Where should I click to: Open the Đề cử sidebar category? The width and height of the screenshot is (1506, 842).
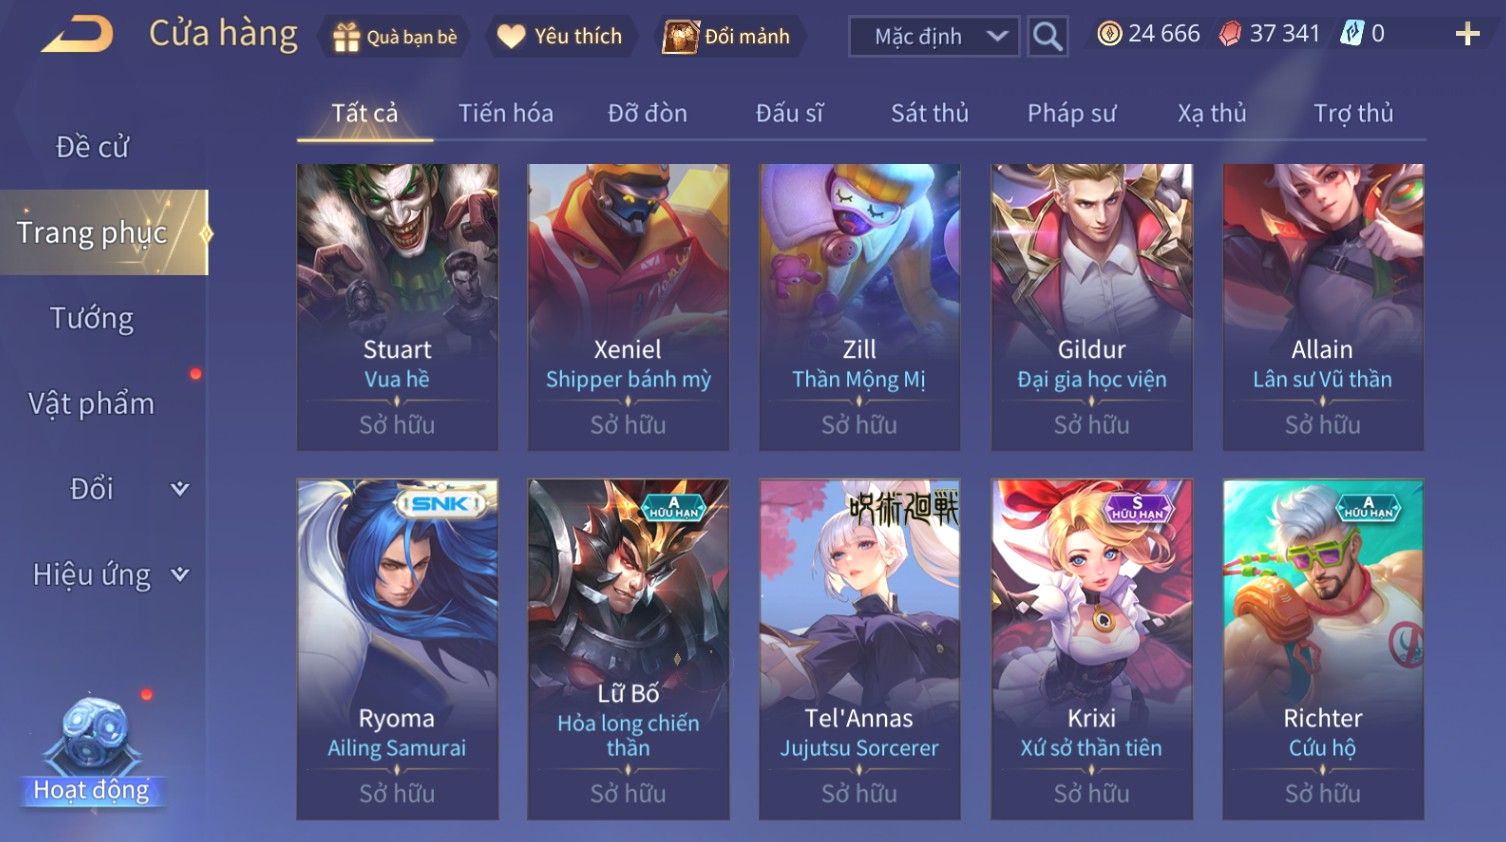(x=92, y=147)
